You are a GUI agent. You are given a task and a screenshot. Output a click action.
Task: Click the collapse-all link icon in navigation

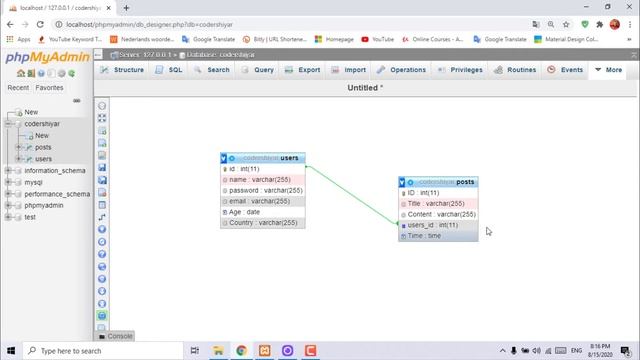(77, 101)
